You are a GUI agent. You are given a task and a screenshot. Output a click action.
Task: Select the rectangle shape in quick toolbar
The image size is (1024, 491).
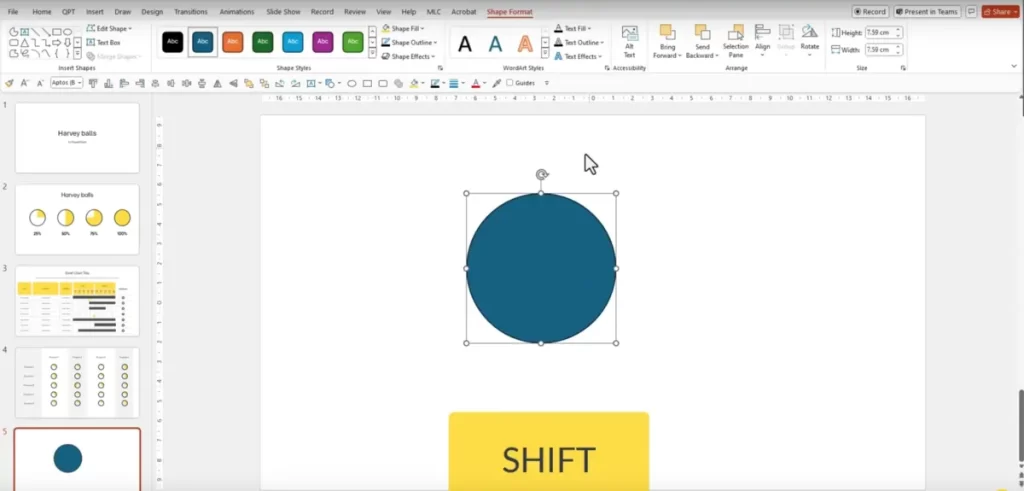pyautogui.click(x=367, y=83)
